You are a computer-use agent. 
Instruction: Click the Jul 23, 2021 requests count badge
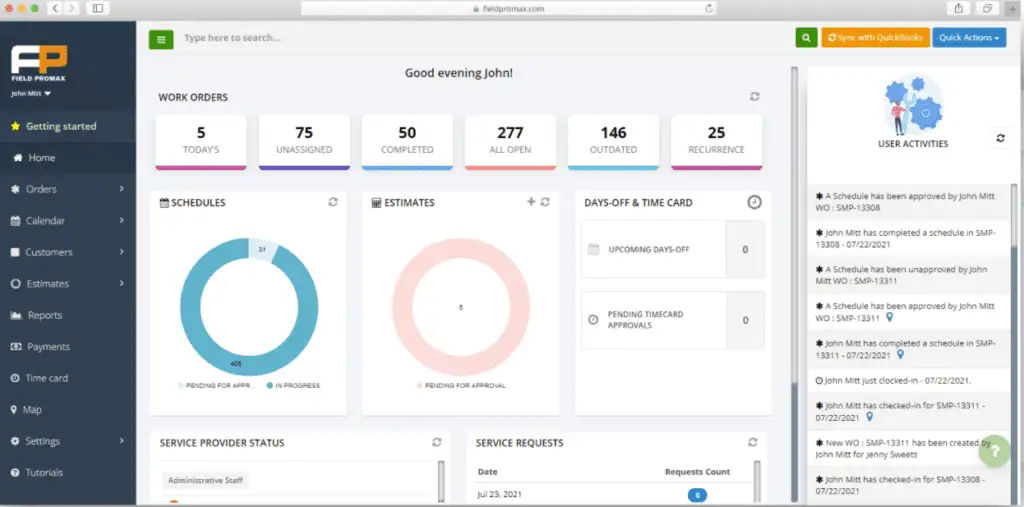[x=697, y=495]
